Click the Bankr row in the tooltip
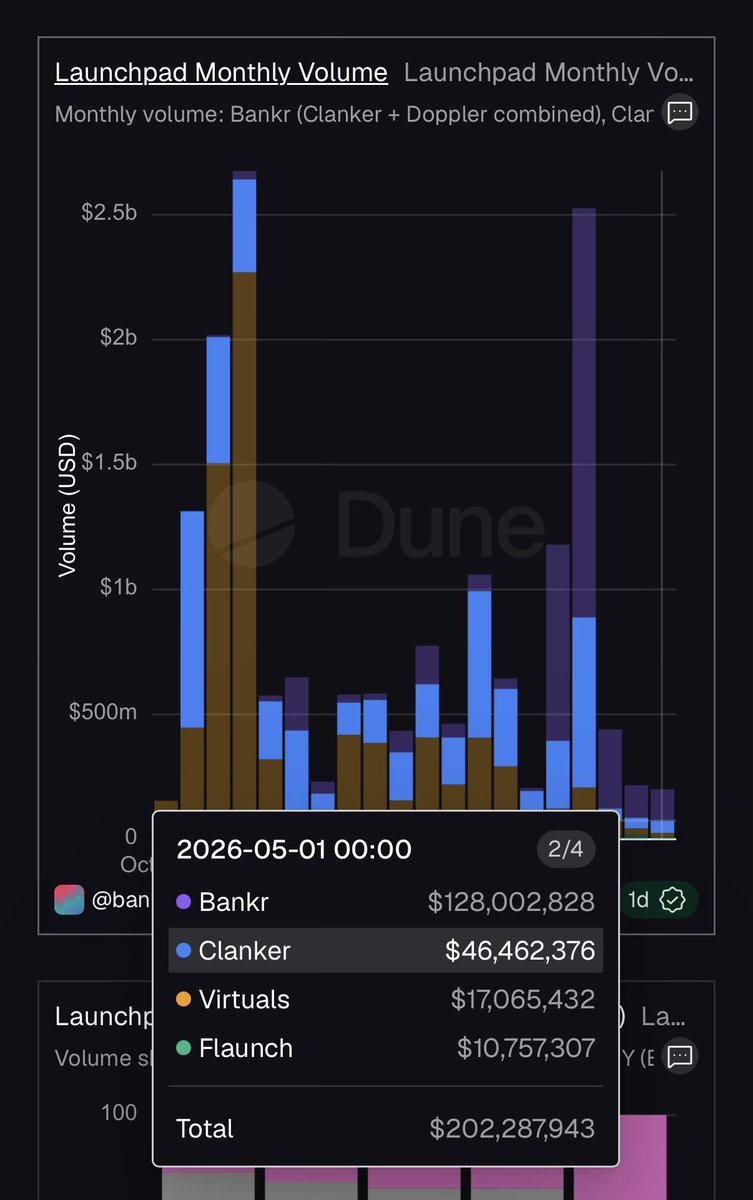 tap(386, 902)
